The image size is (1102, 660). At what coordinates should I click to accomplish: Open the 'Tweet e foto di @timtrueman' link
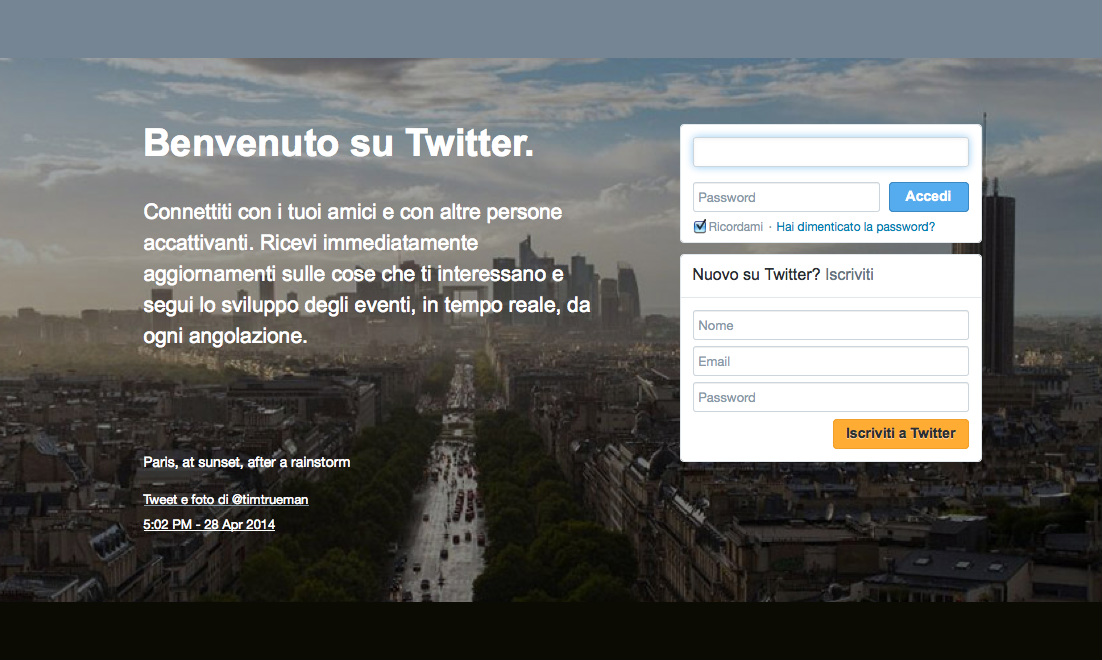[226, 499]
